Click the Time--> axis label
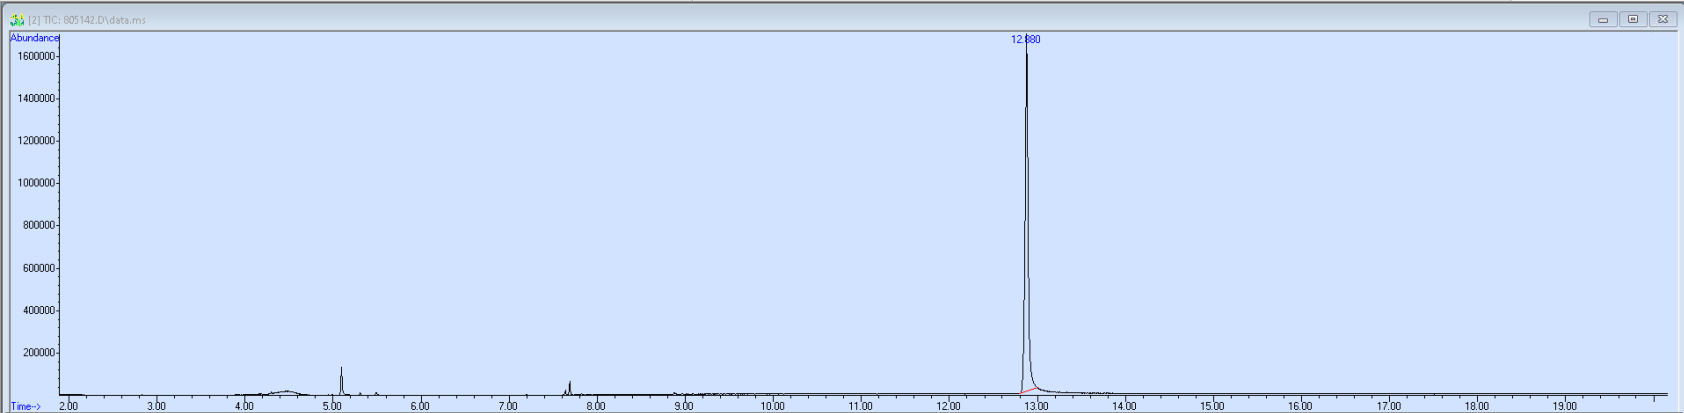 point(26,406)
